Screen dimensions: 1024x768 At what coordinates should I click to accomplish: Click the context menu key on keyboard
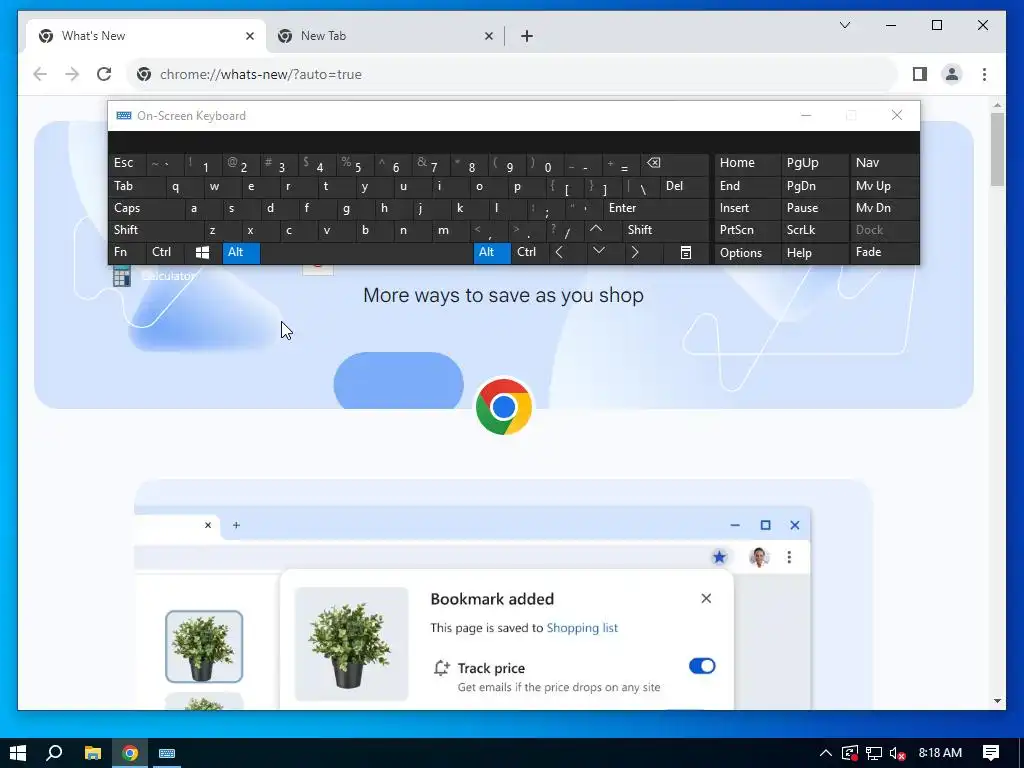tap(686, 253)
